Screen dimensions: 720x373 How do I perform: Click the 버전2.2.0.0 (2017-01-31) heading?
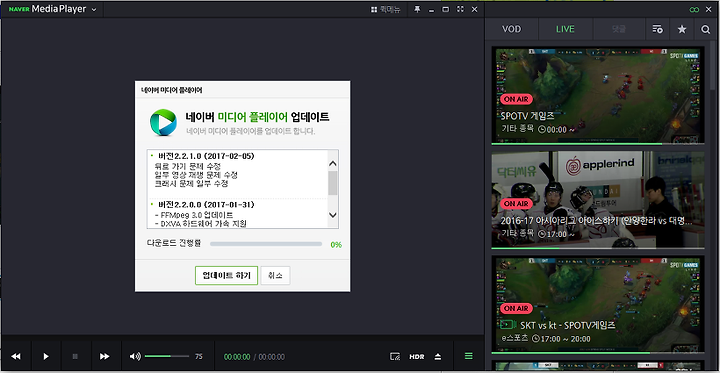pyautogui.click(x=206, y=204)
